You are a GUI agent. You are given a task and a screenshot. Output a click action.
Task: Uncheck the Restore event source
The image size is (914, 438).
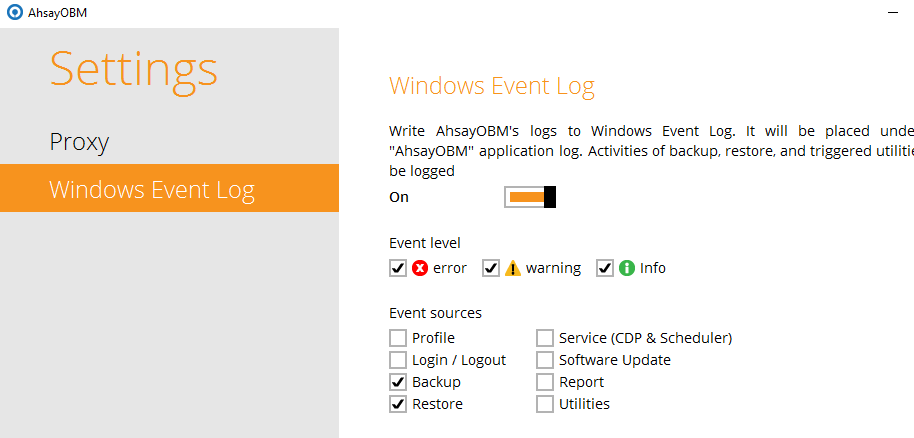398,404
